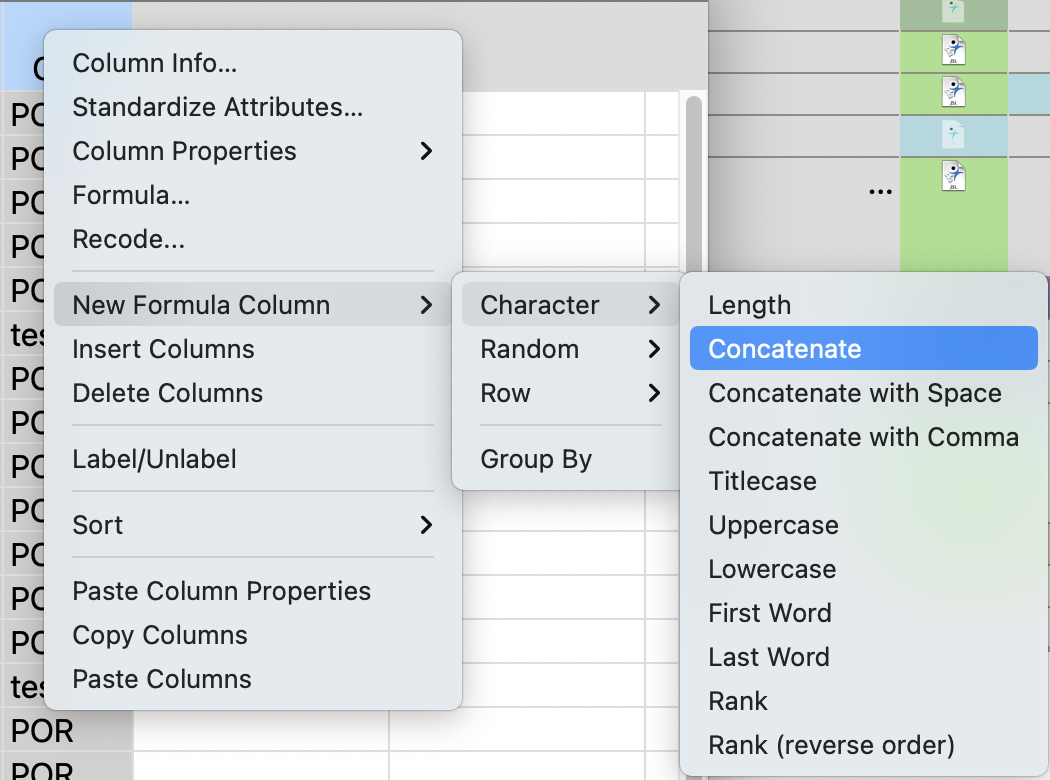1050x780 pixels.
Task: Choose Standardize Attributes… menu entry
Action: click(x=217, y=107)
